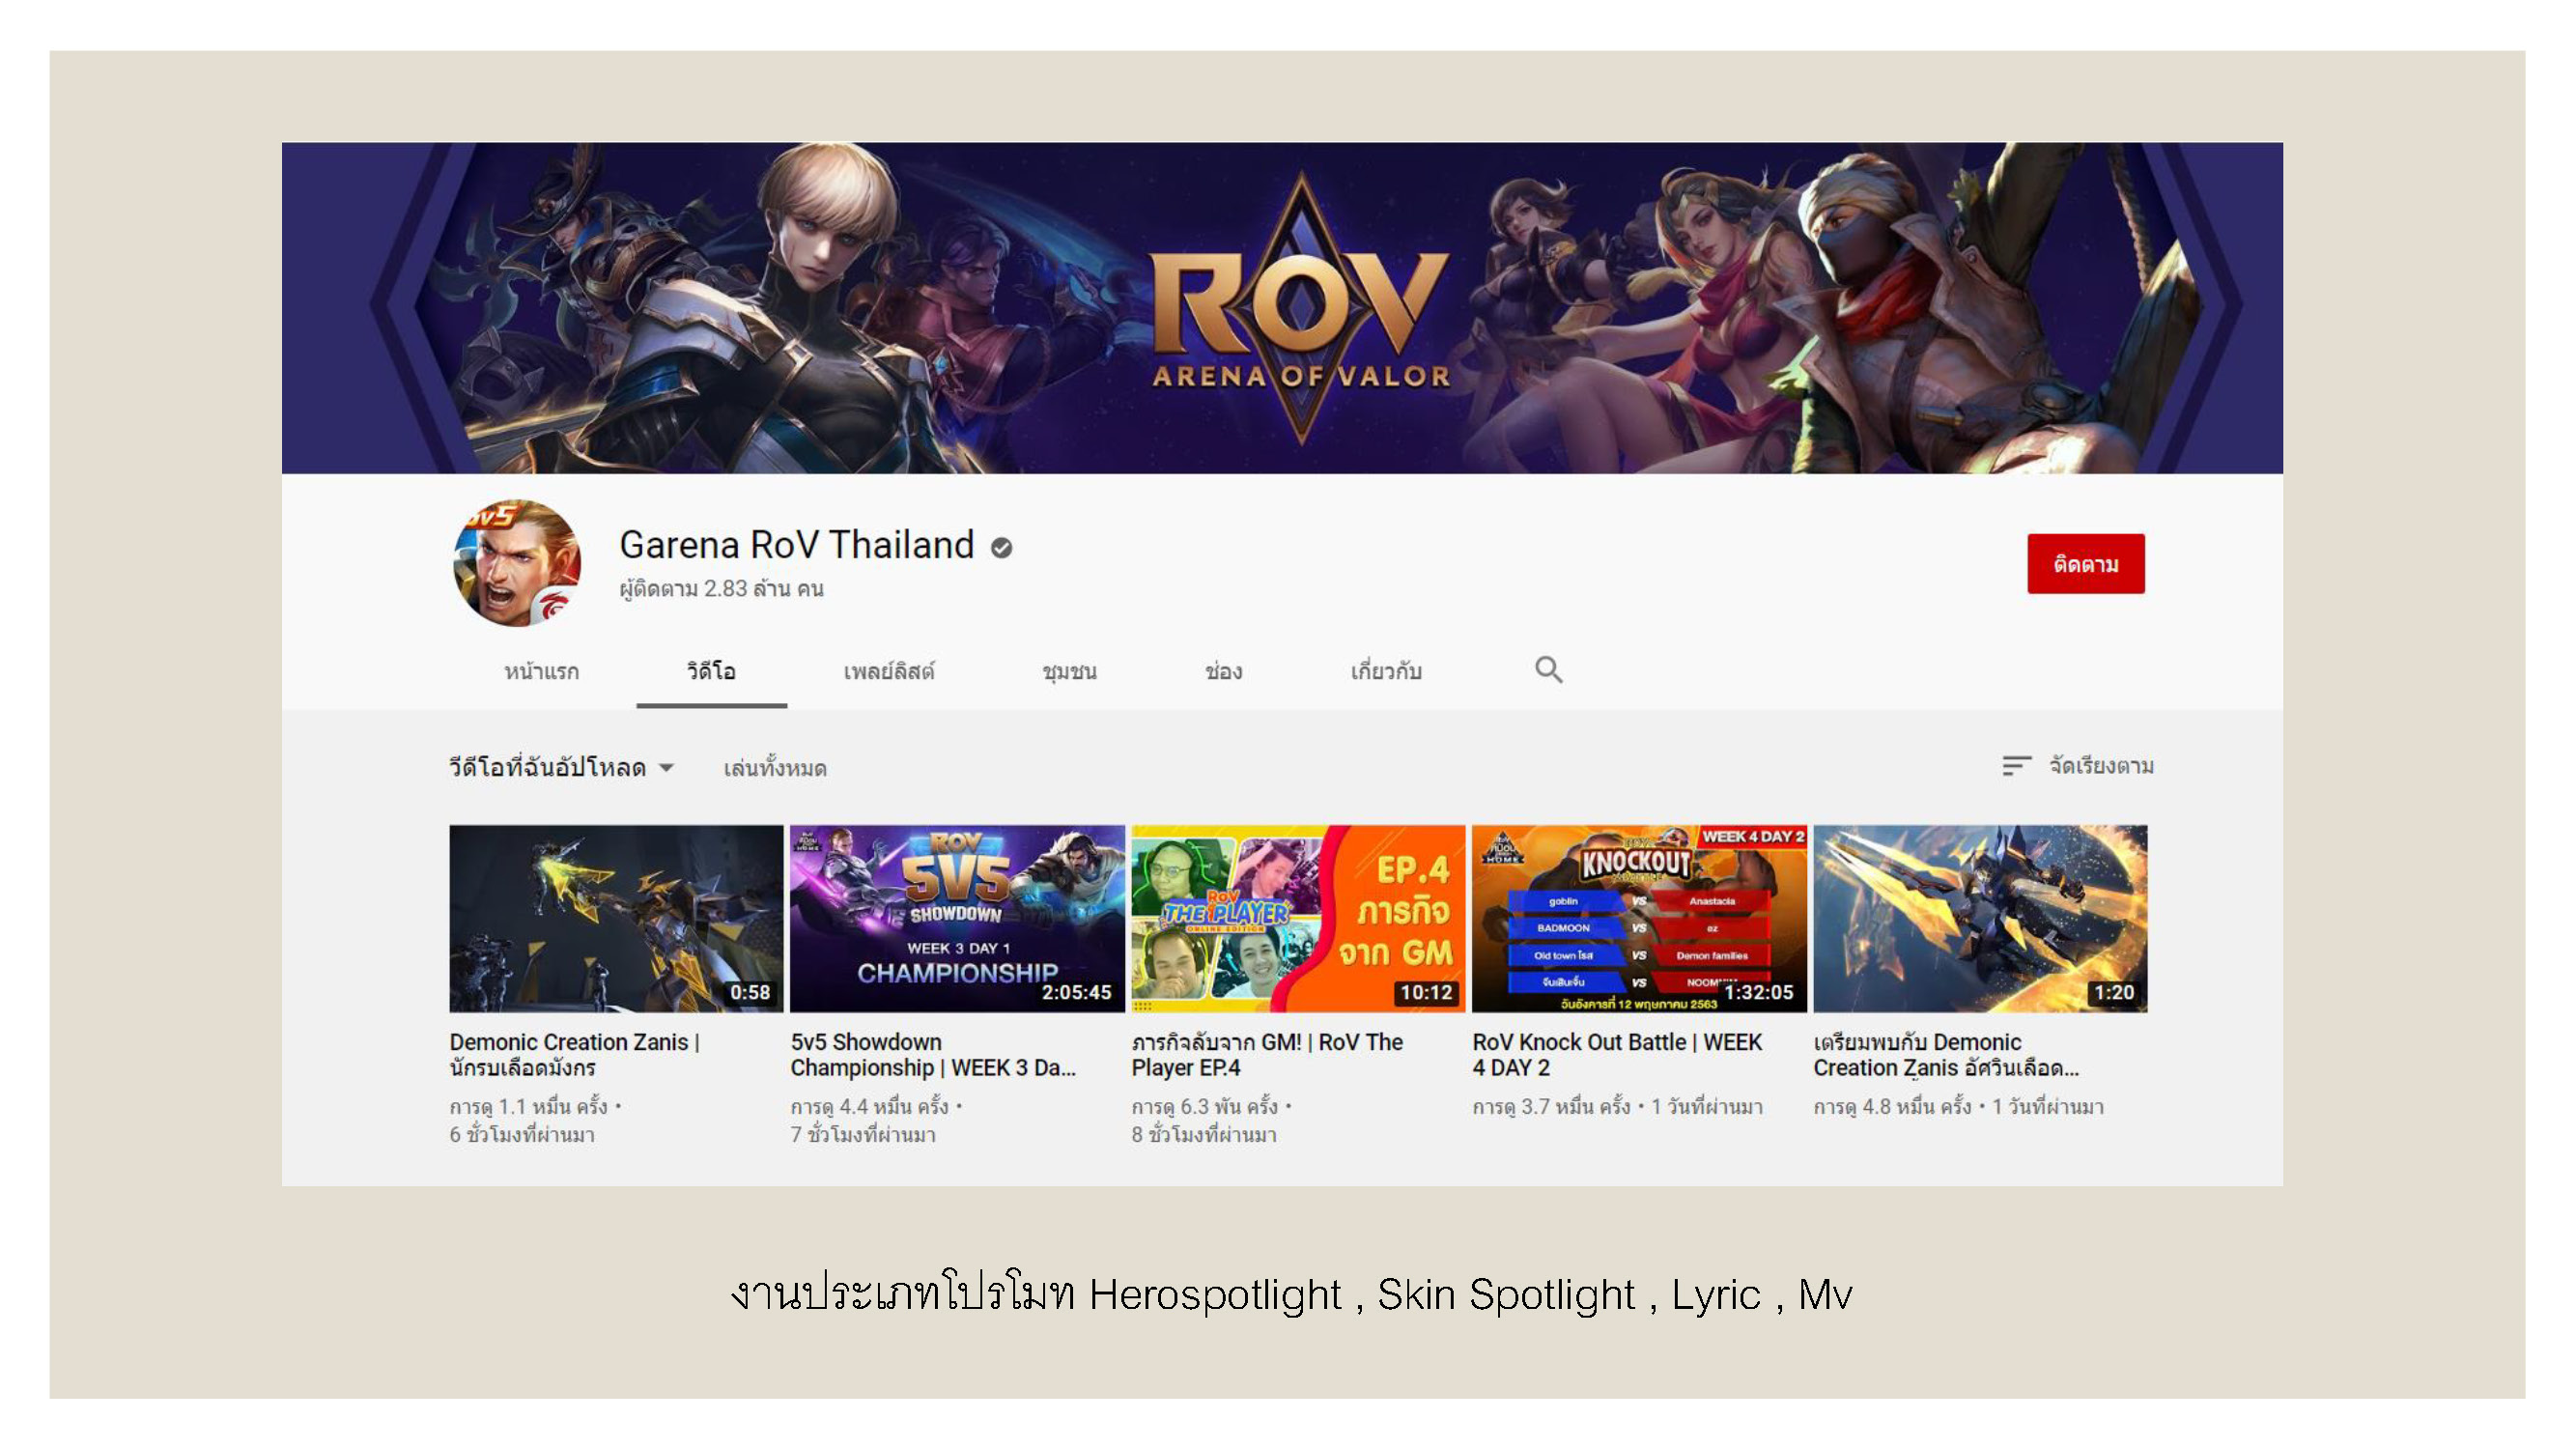
Task: Click 'การดู 4.4 หมื่น ครั้ง' view count
Action: tap(869, 1107)
